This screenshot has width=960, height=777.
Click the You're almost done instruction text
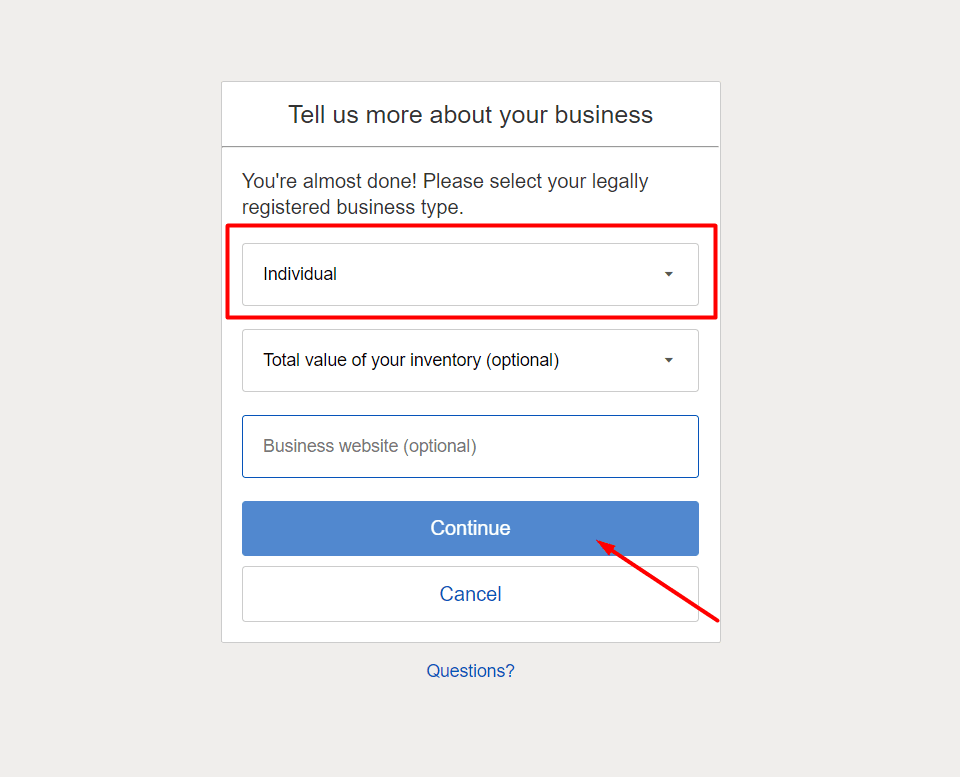(x=445, y=194)
